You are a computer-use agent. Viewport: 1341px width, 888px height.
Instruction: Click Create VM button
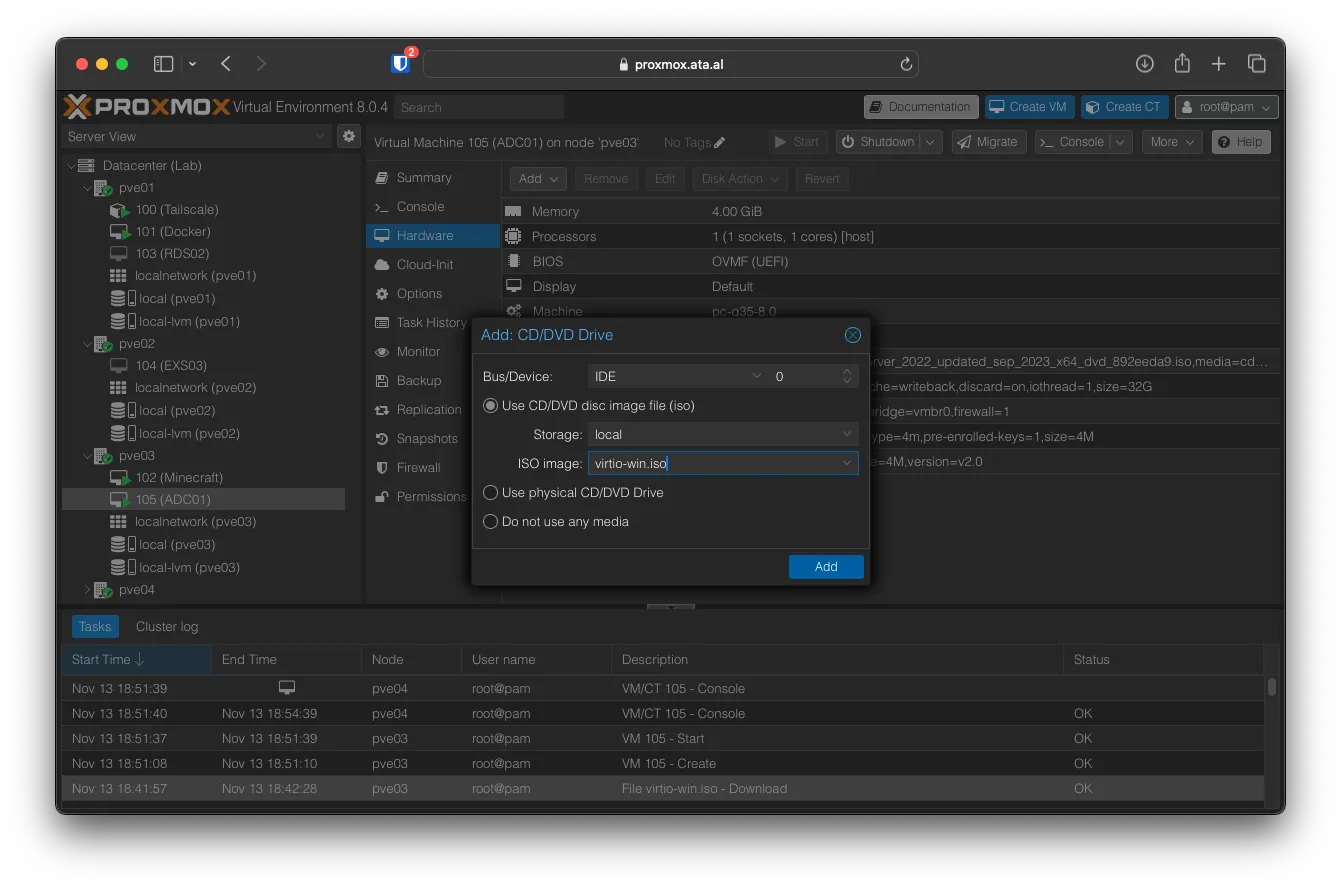pos(1028,107)
